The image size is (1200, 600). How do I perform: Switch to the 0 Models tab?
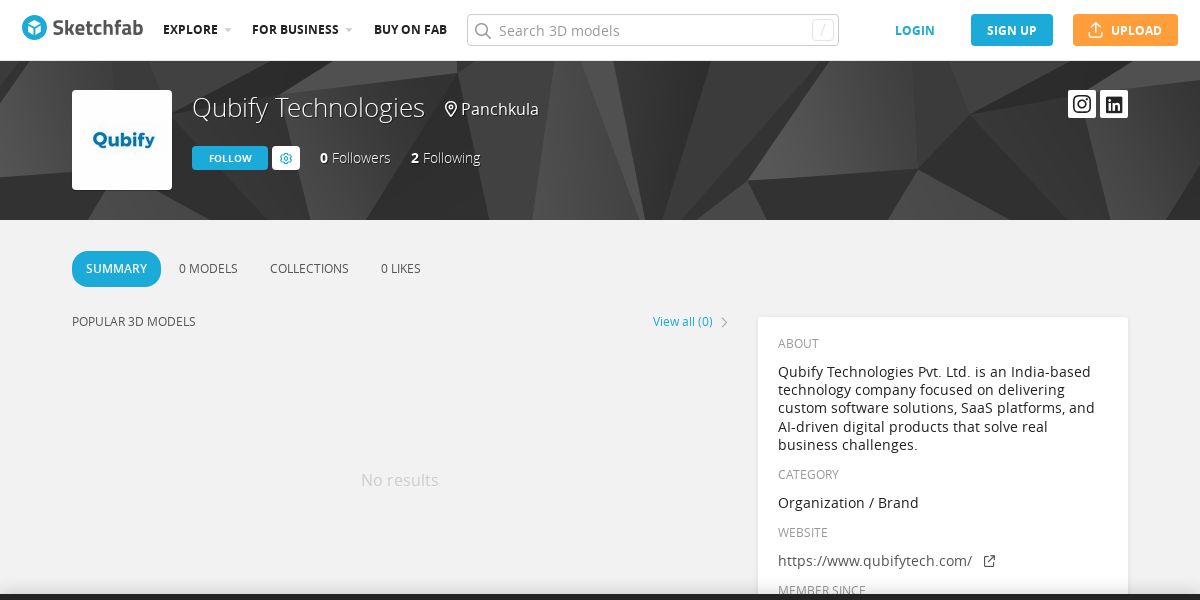[208, 269]
